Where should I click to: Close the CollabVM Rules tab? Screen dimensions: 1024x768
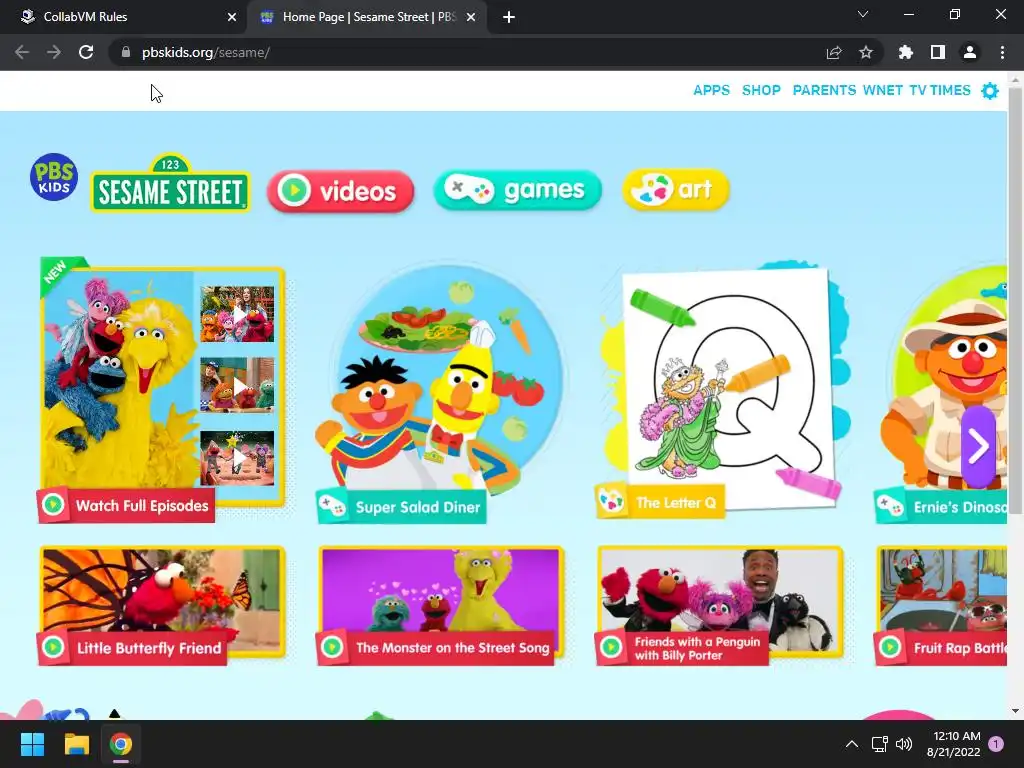coord(231,17)
